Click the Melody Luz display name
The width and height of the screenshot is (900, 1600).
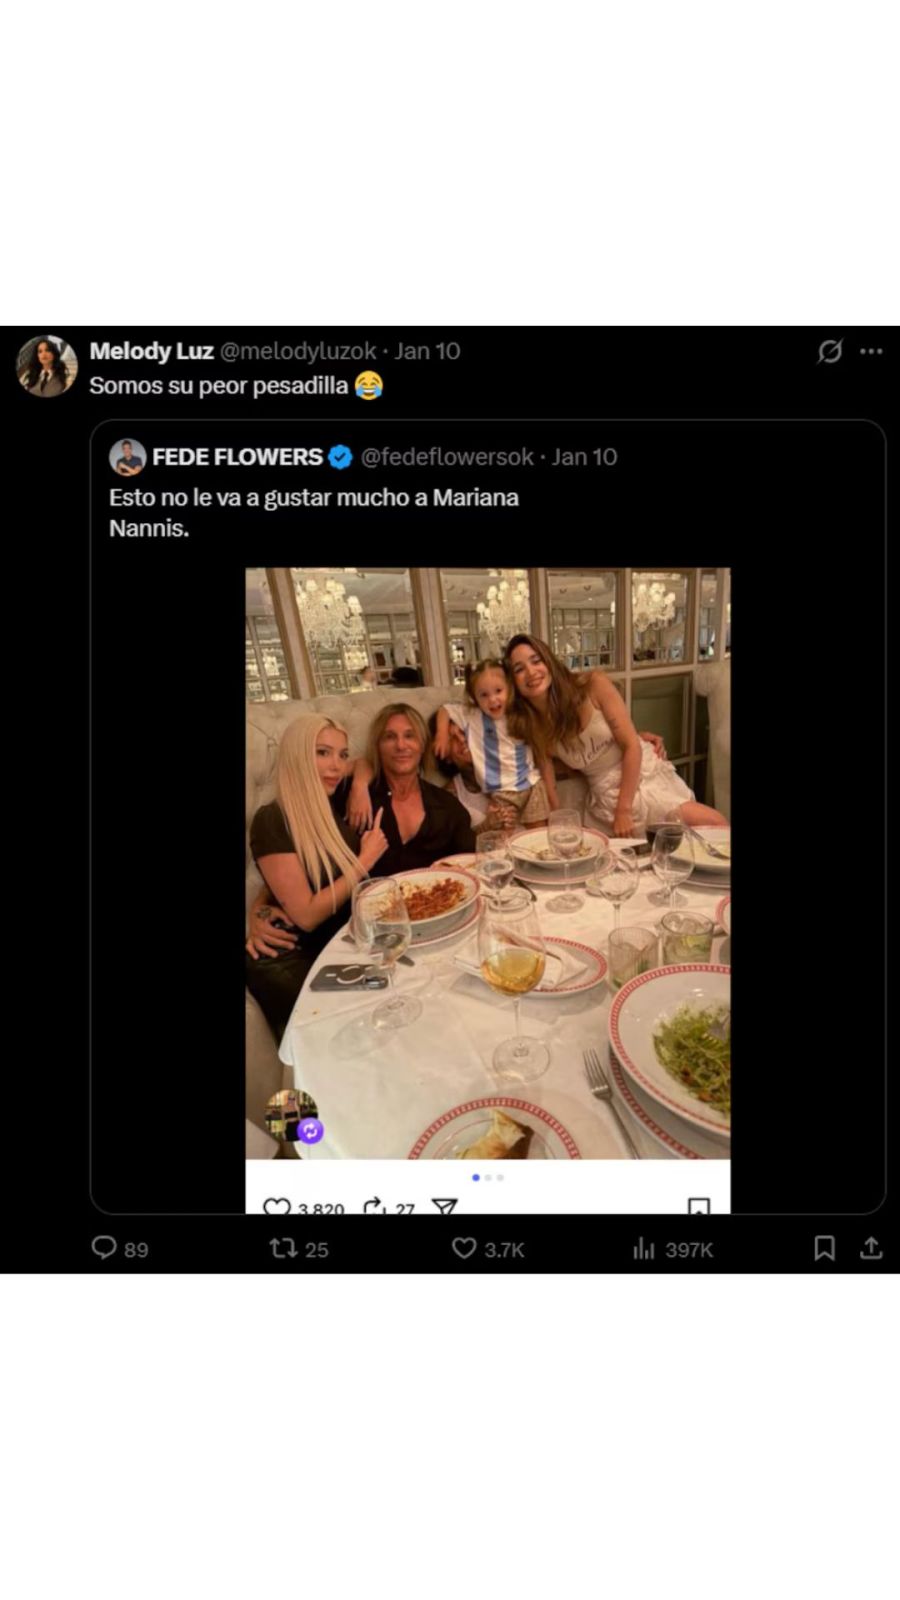151,351
